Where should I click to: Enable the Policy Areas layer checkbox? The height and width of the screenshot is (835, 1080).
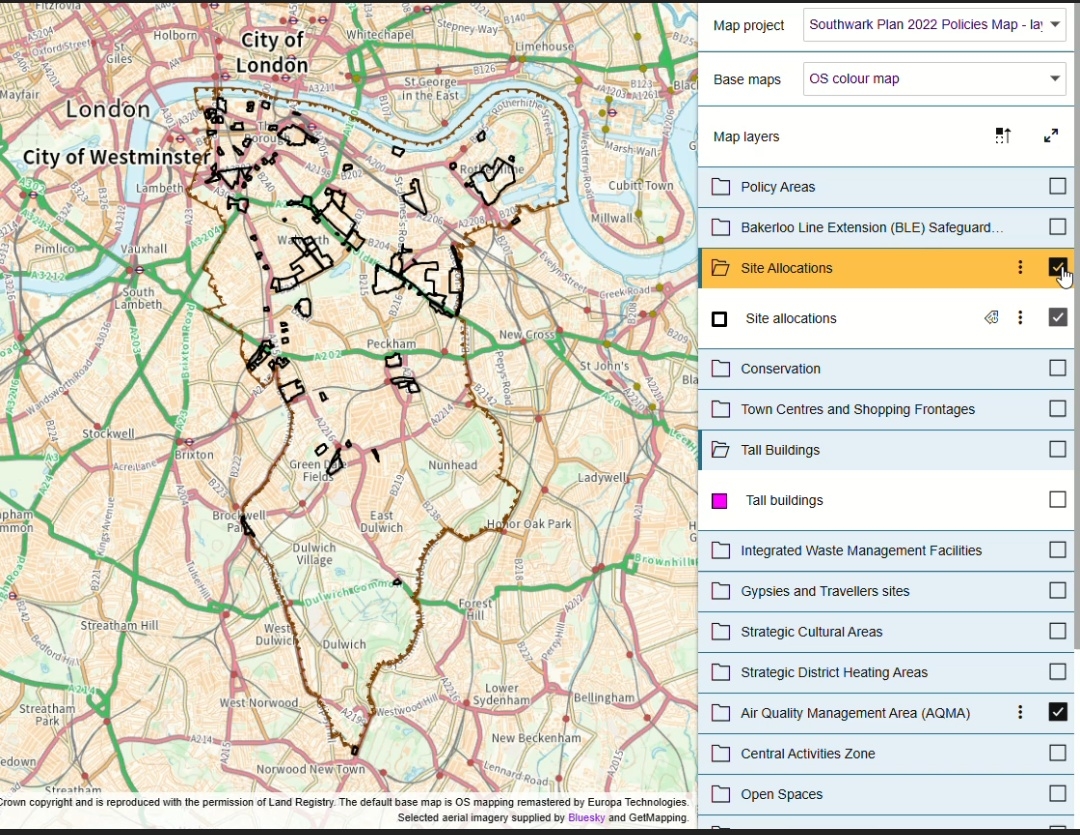[1057, 186]
